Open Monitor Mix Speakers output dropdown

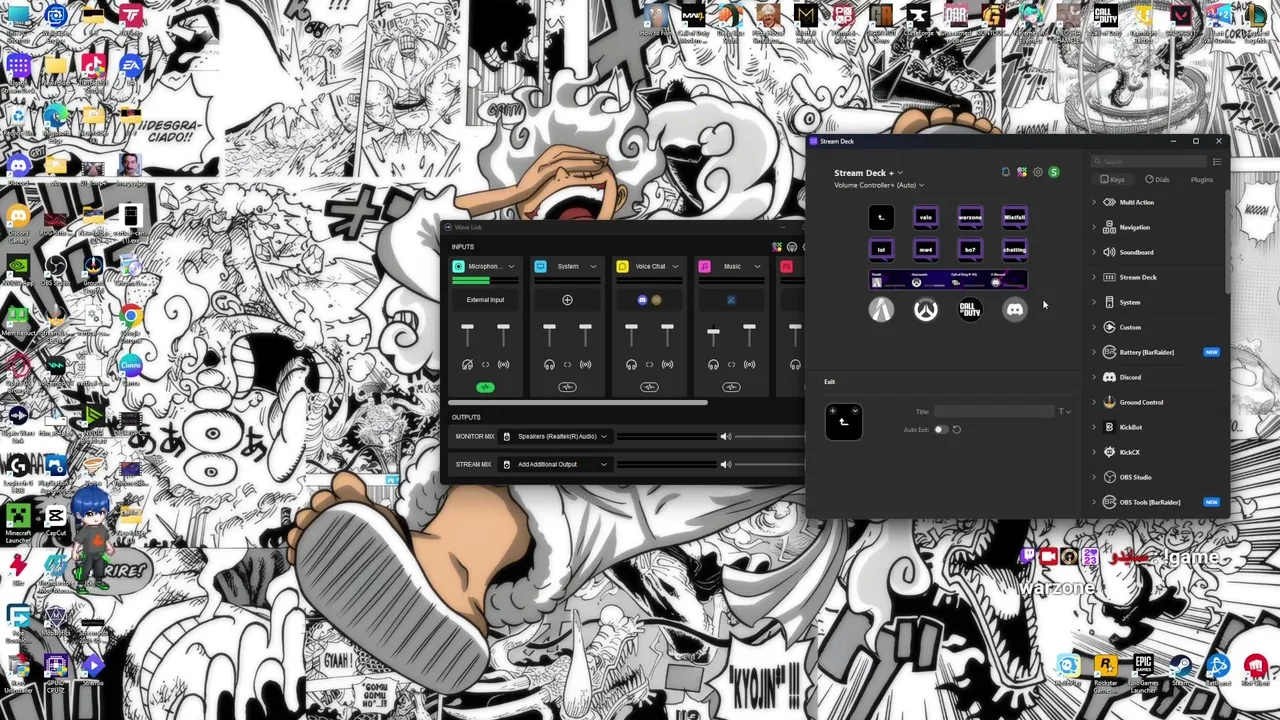click(555, 436)
